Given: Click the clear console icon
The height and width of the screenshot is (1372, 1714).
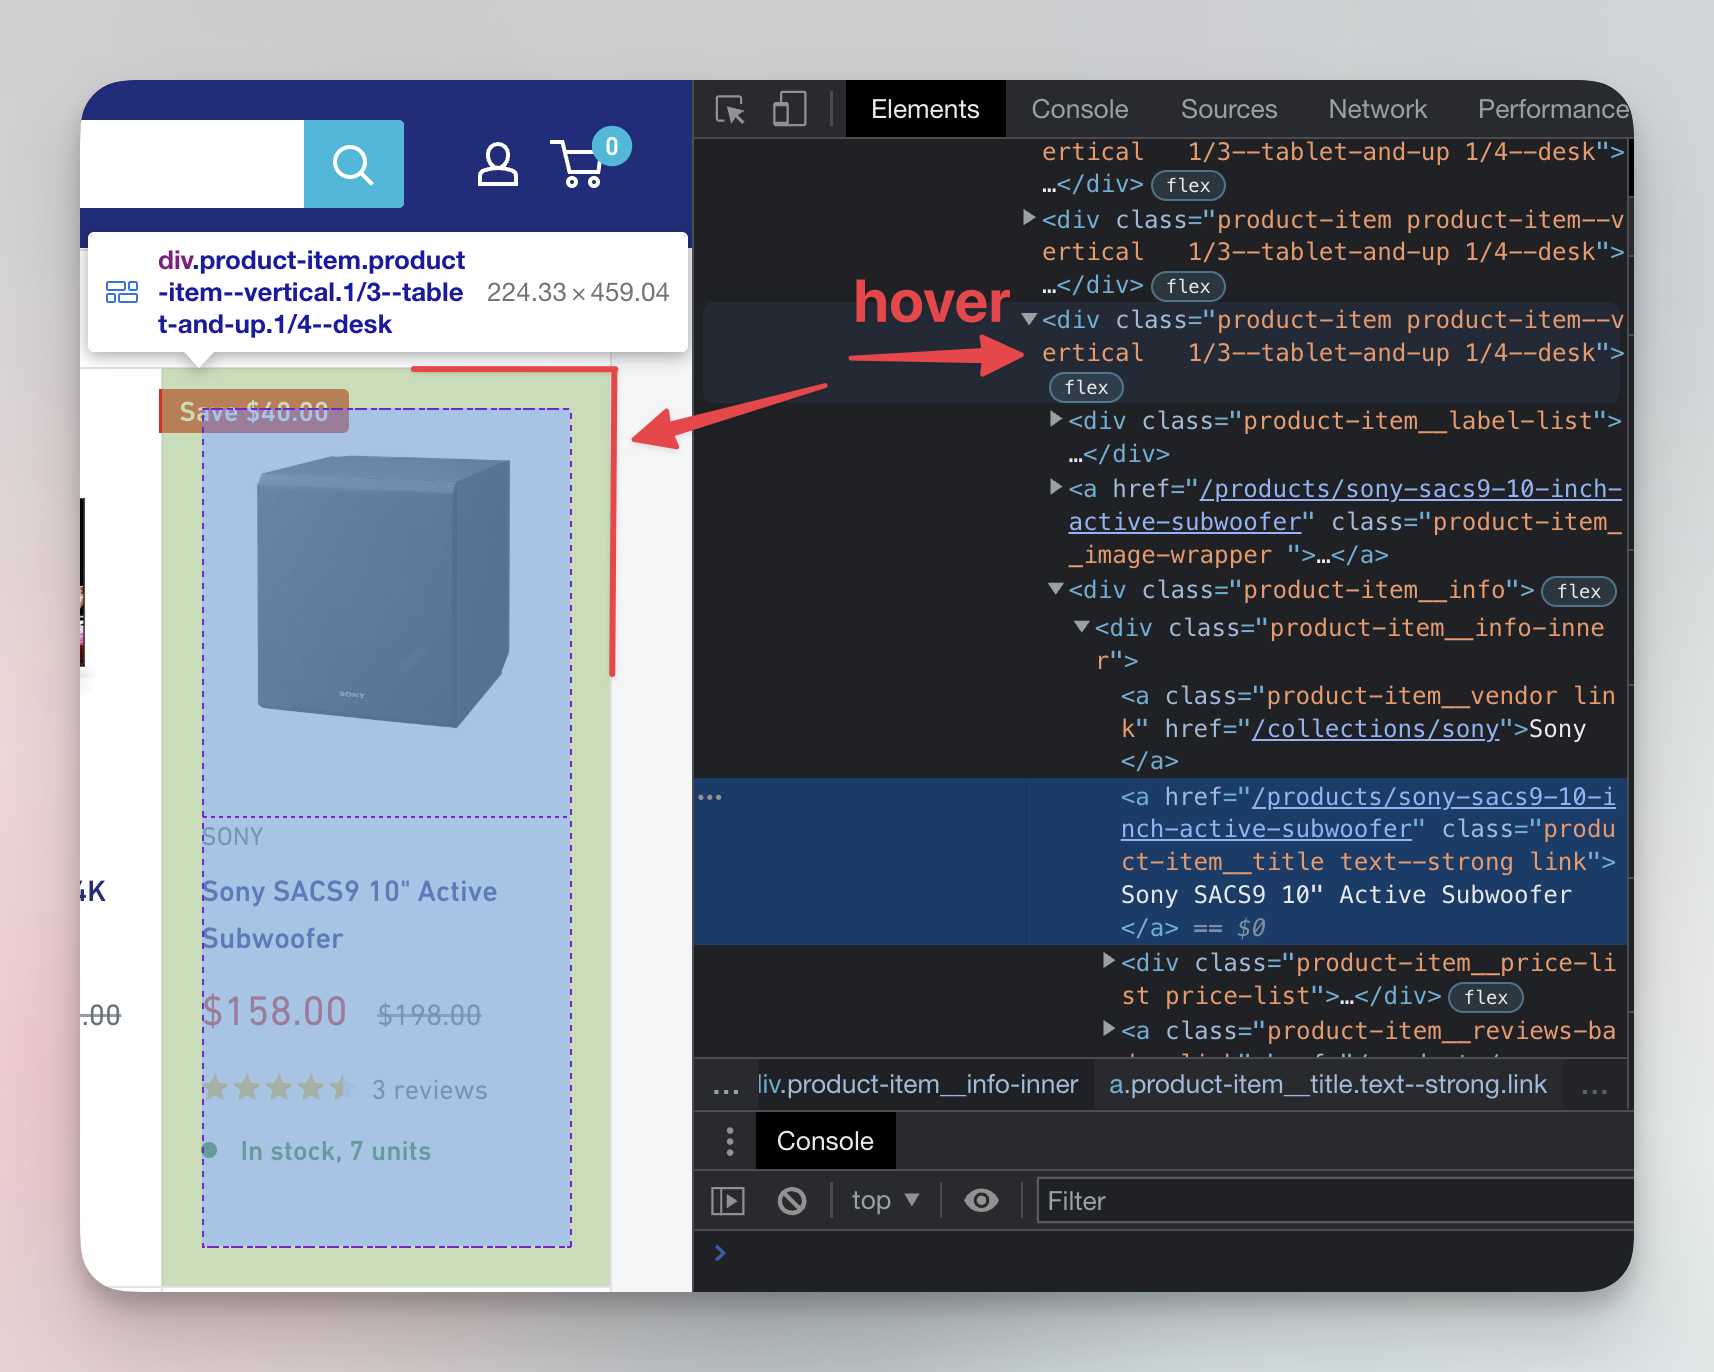Looking at the screenshot, I should [x=792, y=1200].
